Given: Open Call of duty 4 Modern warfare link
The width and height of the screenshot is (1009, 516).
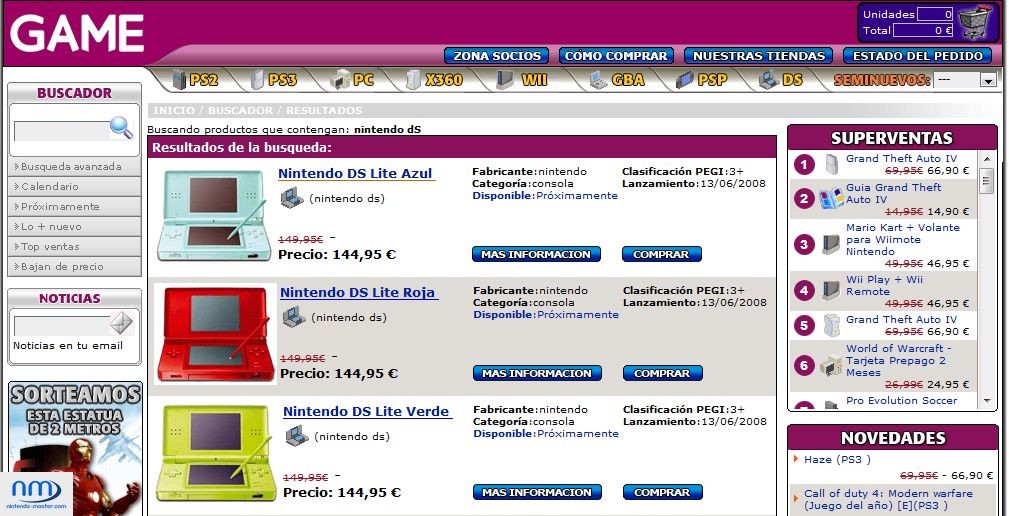Looking at the screenshot, I should coord(888,499).
